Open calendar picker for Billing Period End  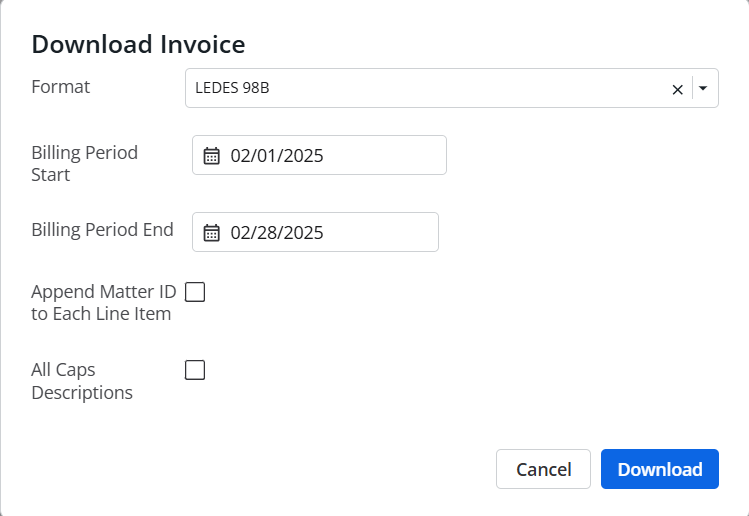(x=212, y=233)
